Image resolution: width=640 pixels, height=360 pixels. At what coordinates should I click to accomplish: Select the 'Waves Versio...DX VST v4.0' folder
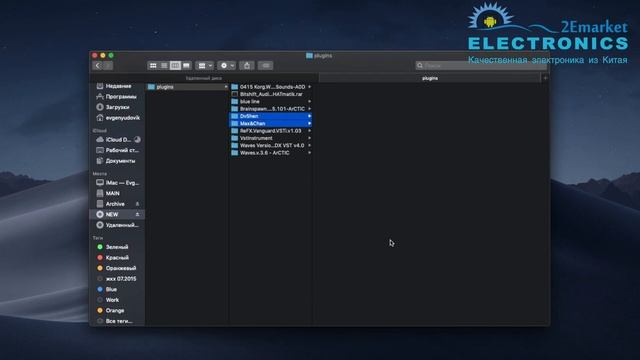coord(271,146)
